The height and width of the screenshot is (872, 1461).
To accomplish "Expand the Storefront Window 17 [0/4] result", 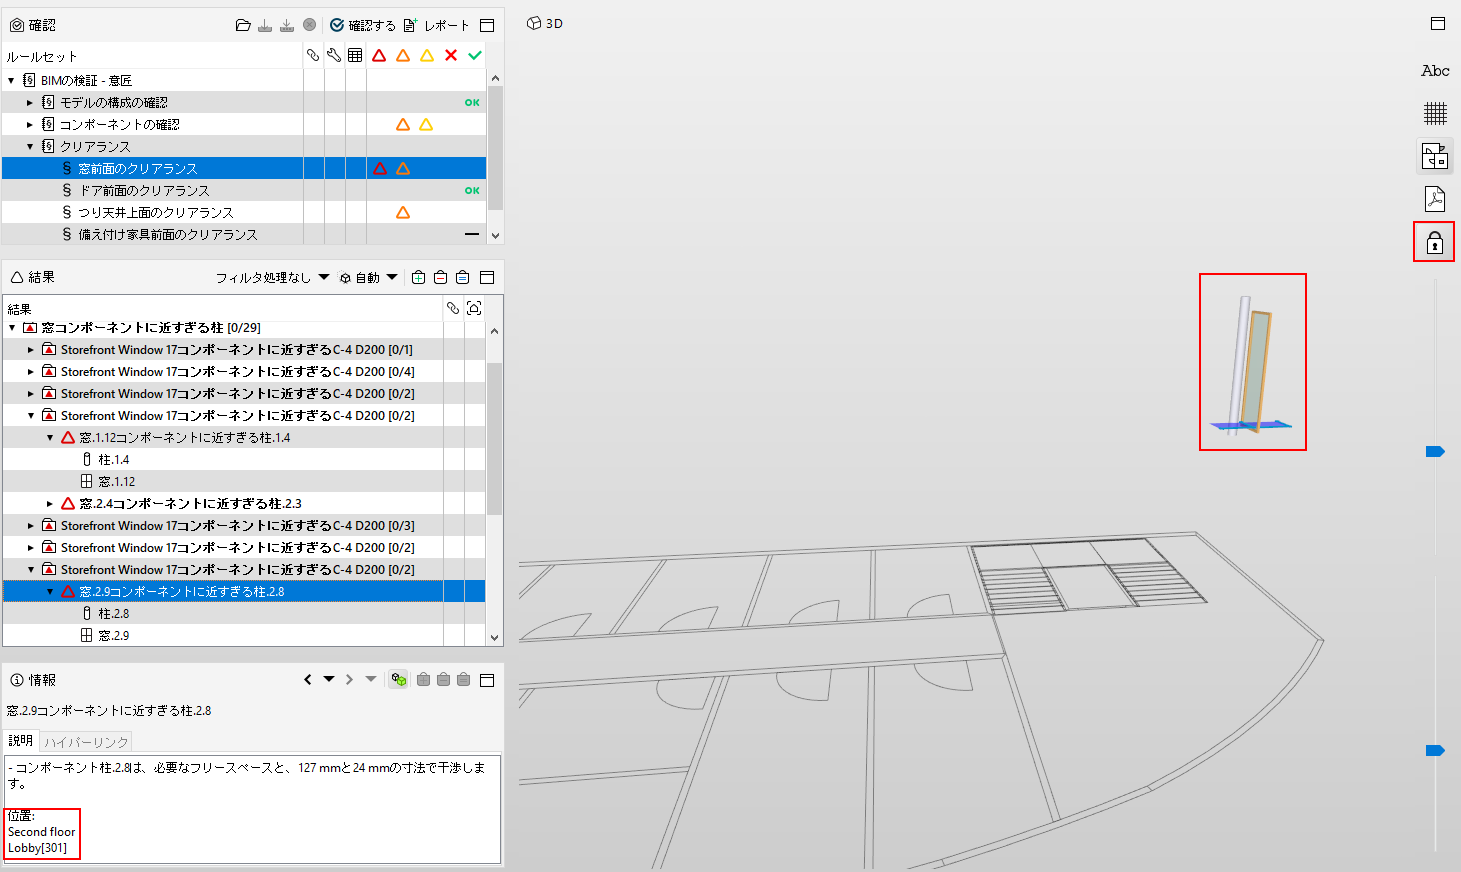I will (x=31, y=372).
